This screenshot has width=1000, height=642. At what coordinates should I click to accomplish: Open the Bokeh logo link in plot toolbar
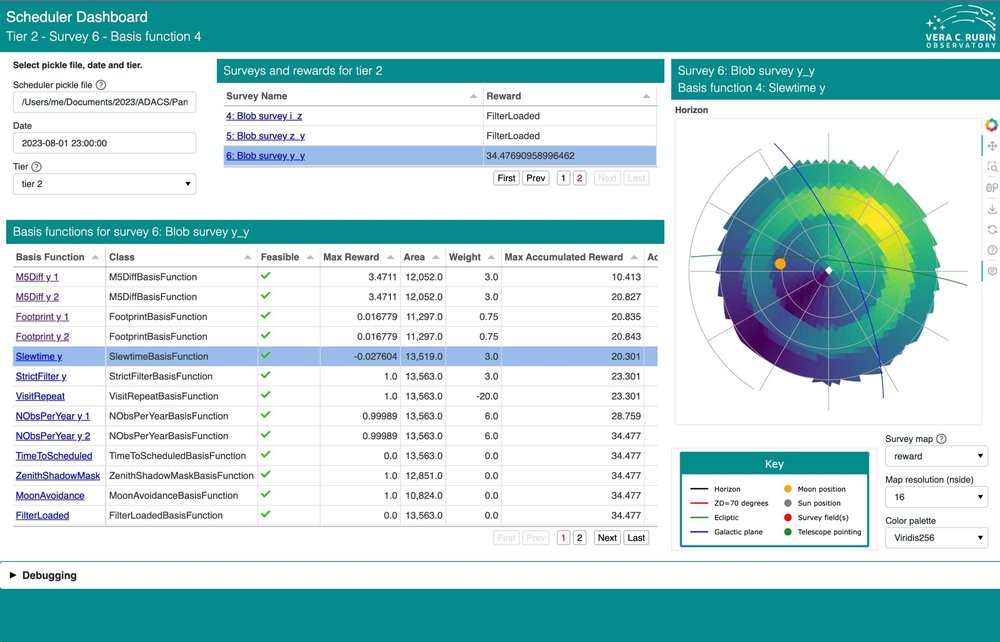coord(991,125)
